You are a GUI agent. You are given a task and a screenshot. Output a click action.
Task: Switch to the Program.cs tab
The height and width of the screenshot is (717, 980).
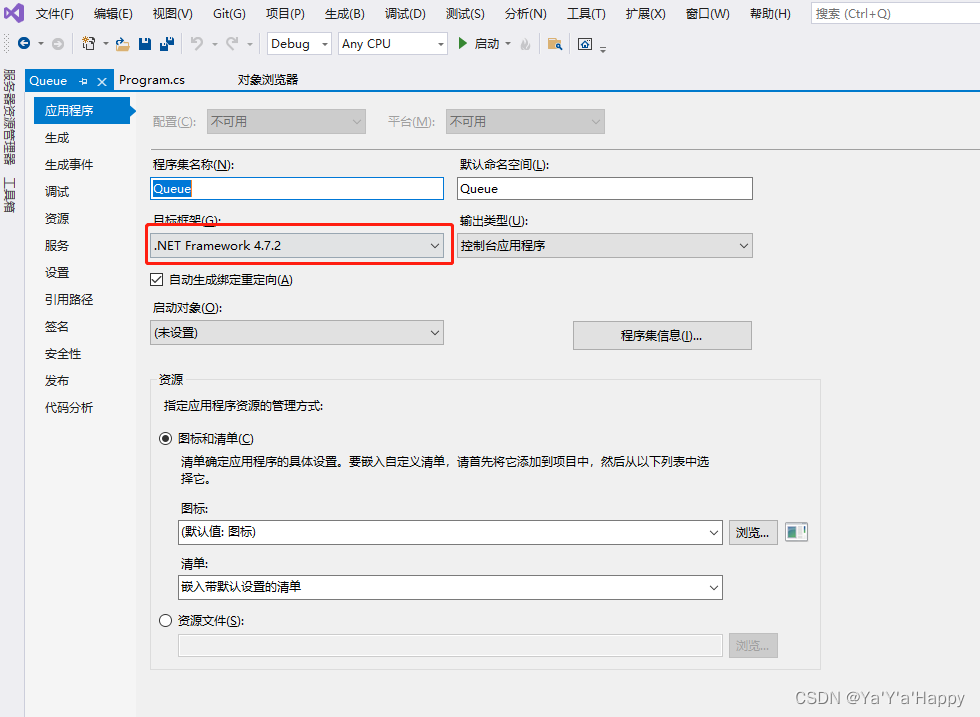pyautogui.click(x=152, y=80)
